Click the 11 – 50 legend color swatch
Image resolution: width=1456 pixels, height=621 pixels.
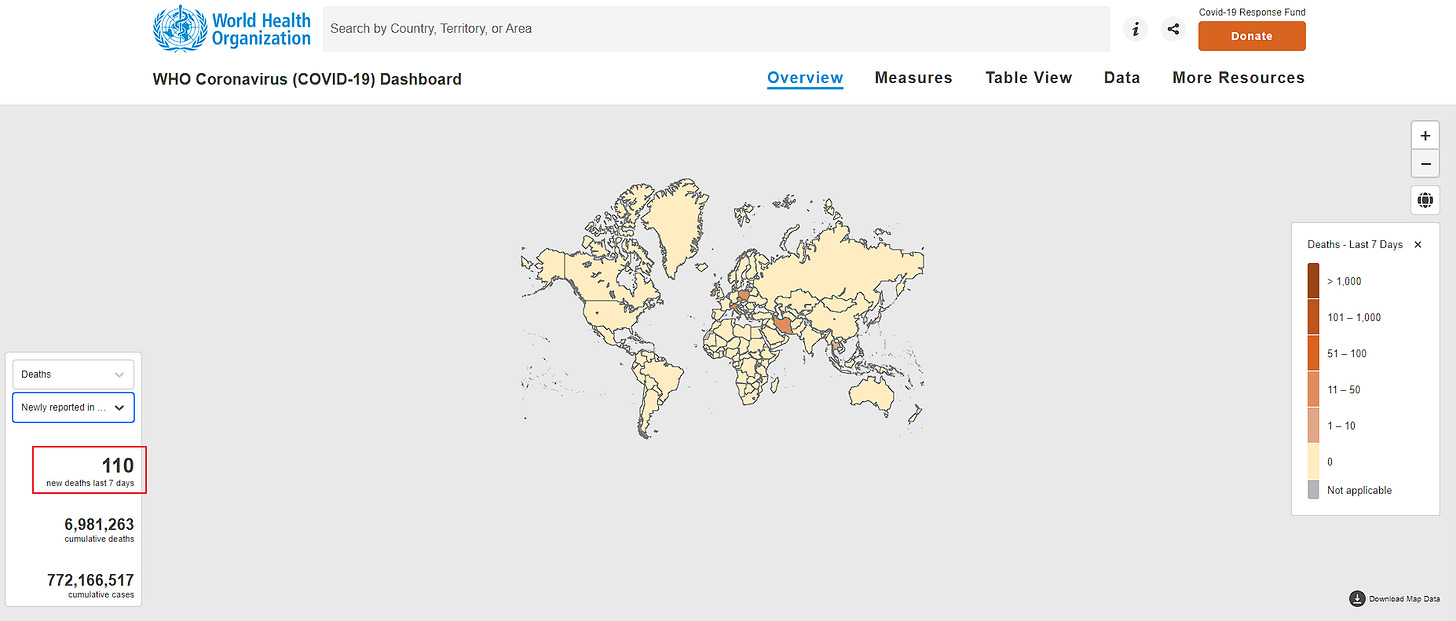tap(1313, 389)
